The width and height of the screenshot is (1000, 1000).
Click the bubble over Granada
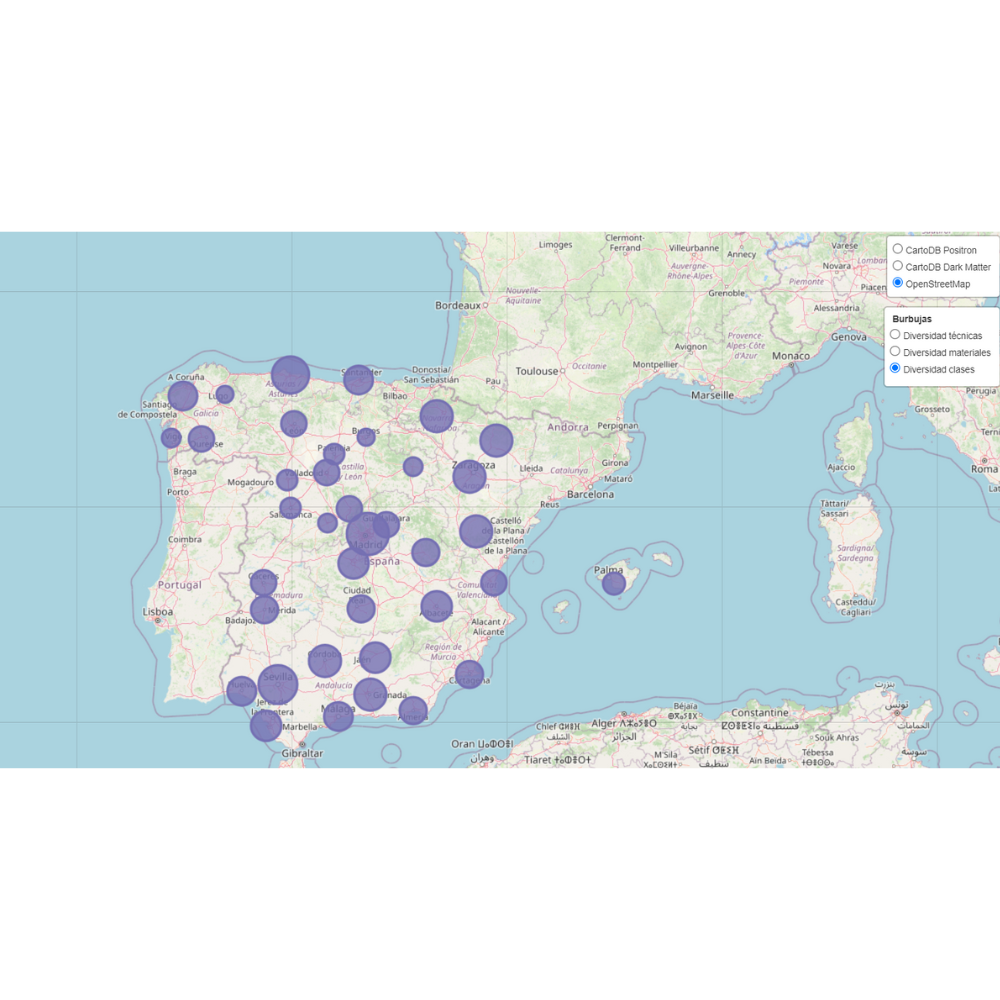369,694
